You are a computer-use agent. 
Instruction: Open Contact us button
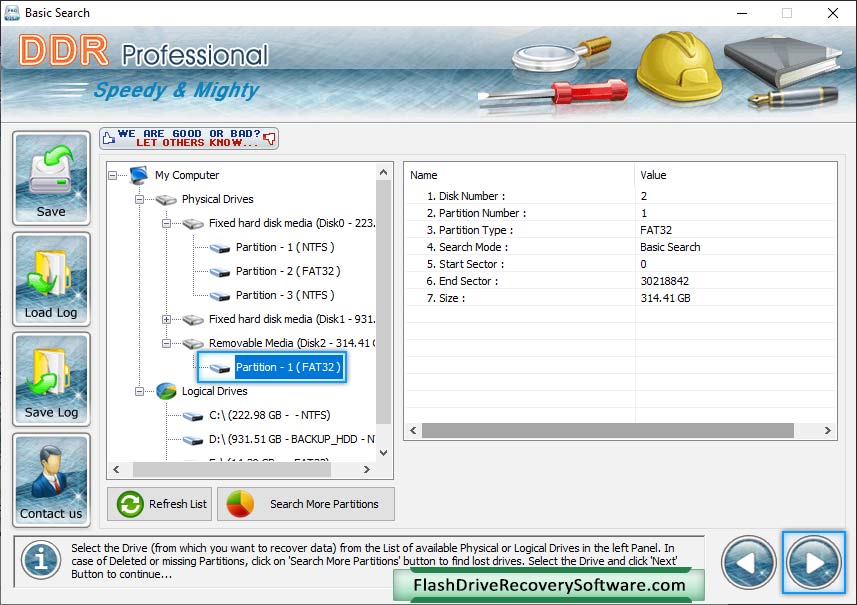tap(51, 480)
